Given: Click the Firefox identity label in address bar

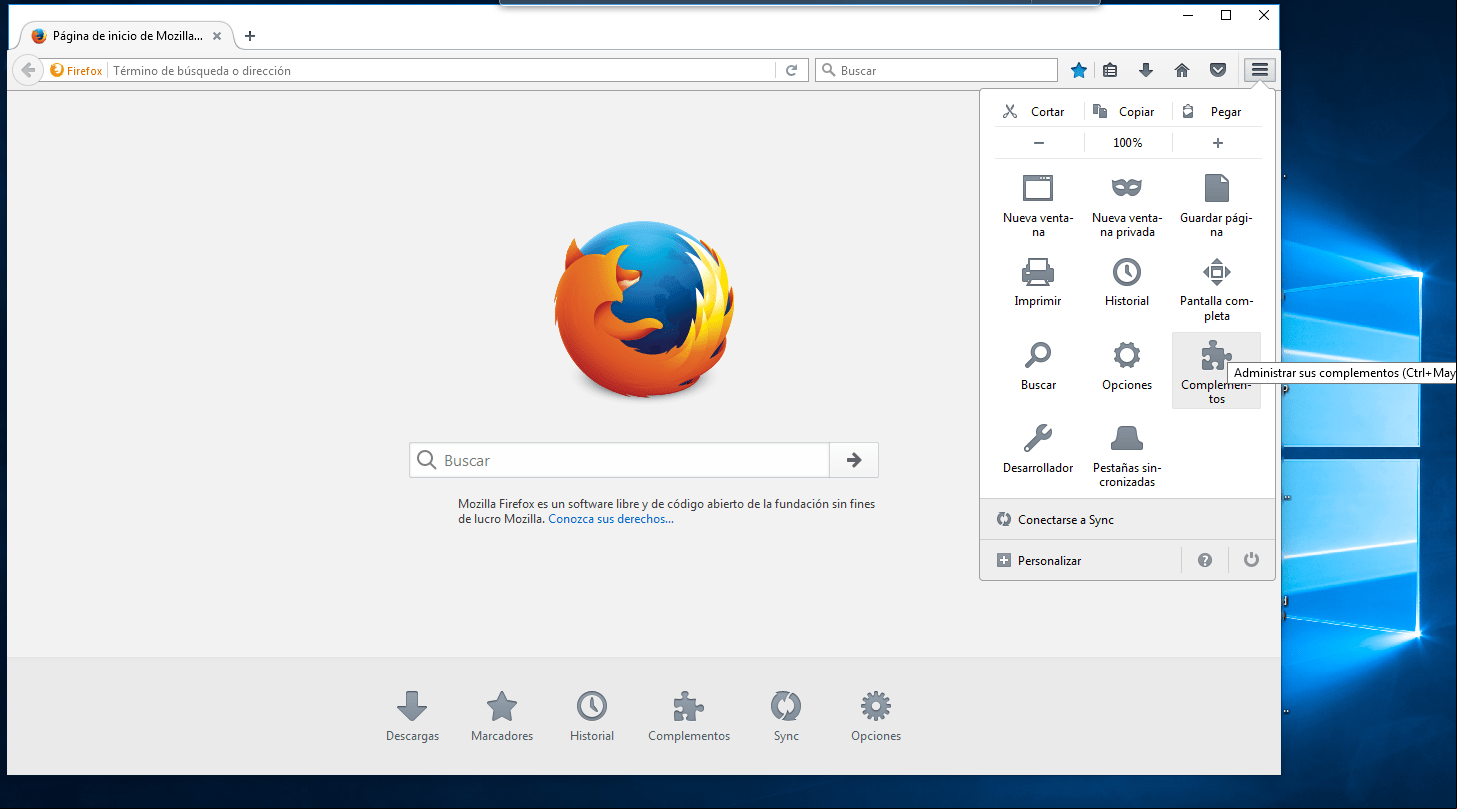Looking at the screenshot, I should [76, 71].
